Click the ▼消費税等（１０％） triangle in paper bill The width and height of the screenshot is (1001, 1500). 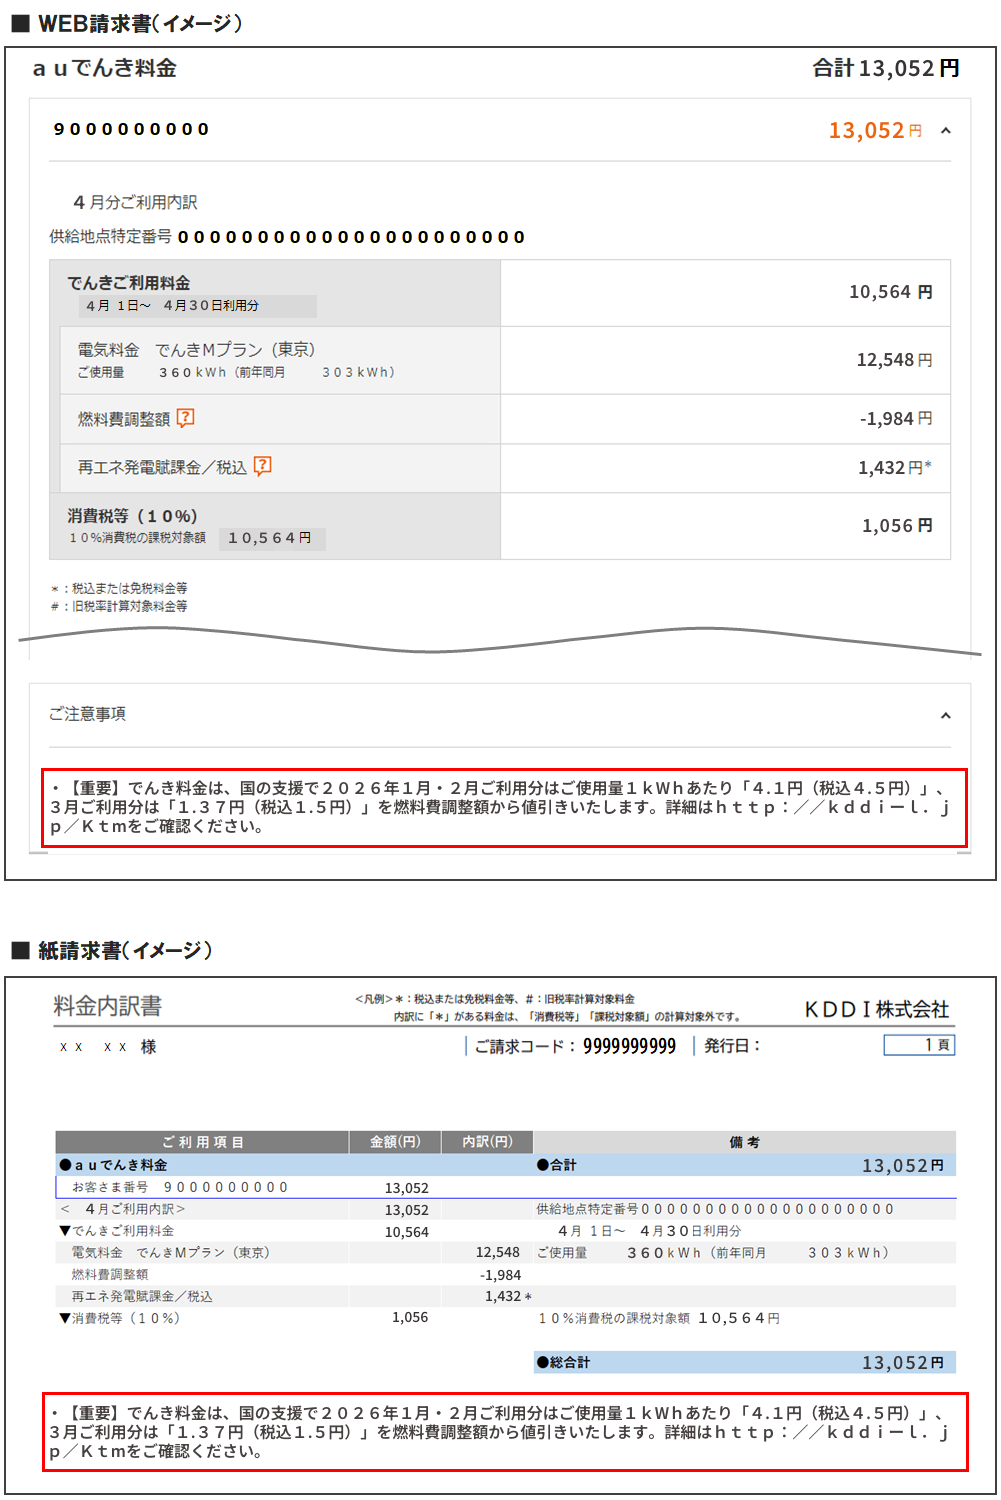pyautogui.click(x=65, y=1318)
